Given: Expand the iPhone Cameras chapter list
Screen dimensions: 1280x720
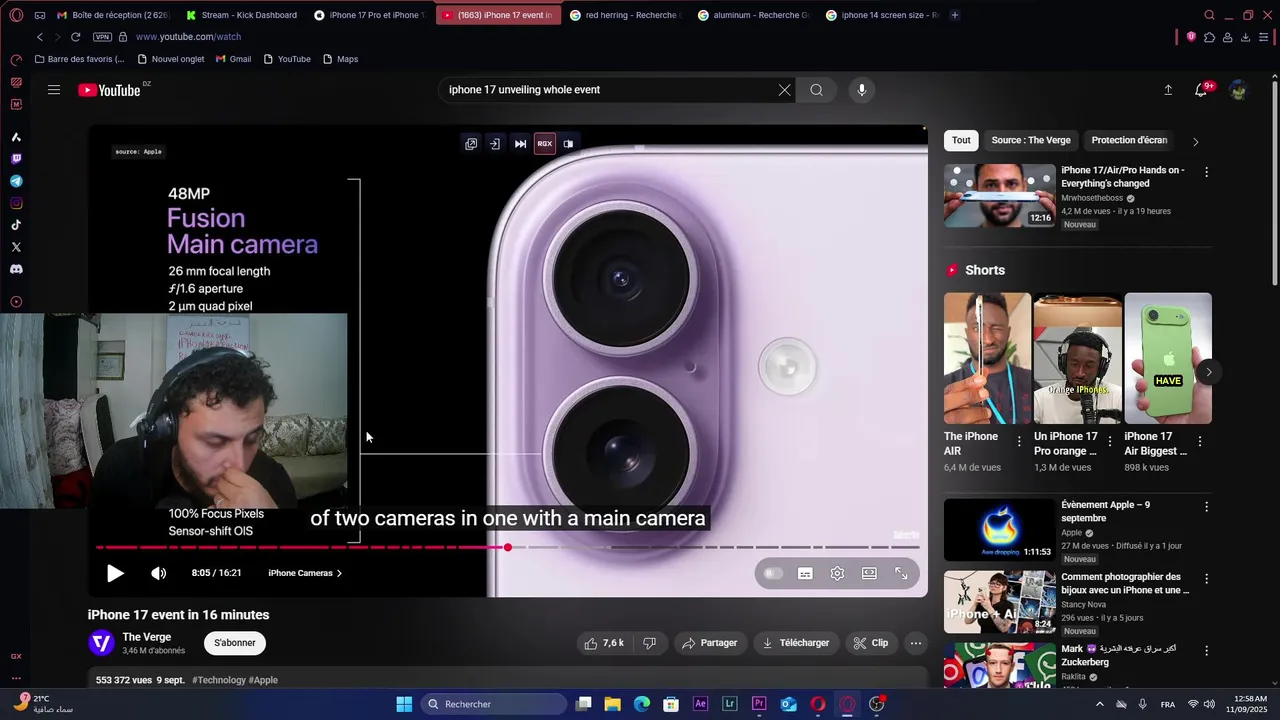Looking at the screenshot, I should click(x=305, y=573).
